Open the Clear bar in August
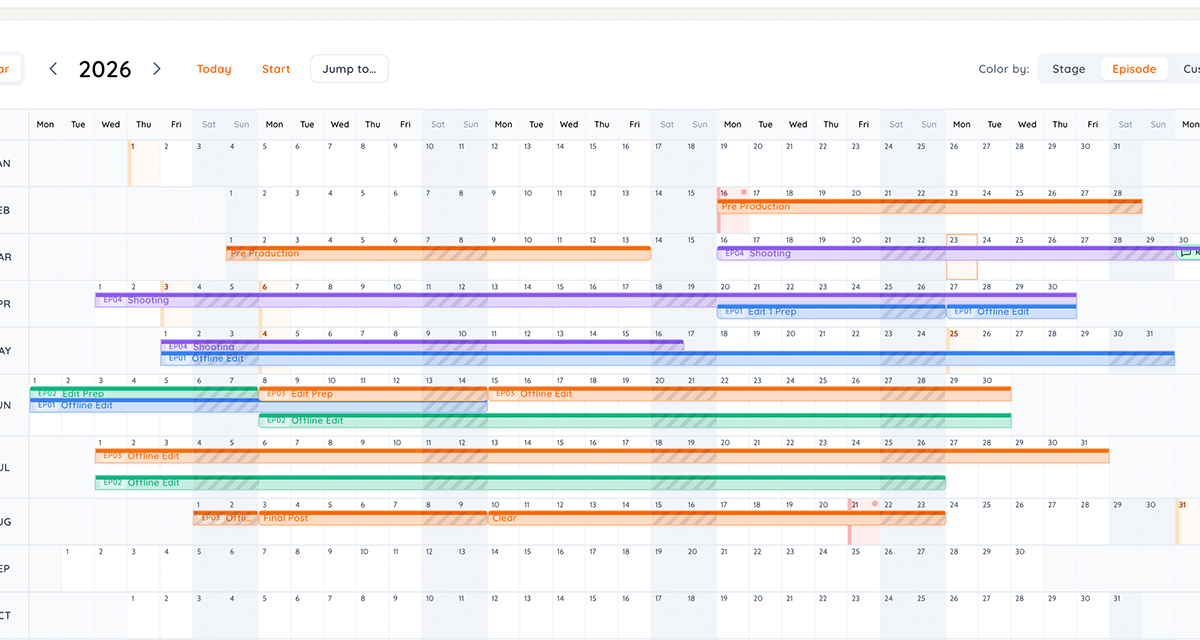The height and width of the screenshot is (640, 1200). [715, 518]
